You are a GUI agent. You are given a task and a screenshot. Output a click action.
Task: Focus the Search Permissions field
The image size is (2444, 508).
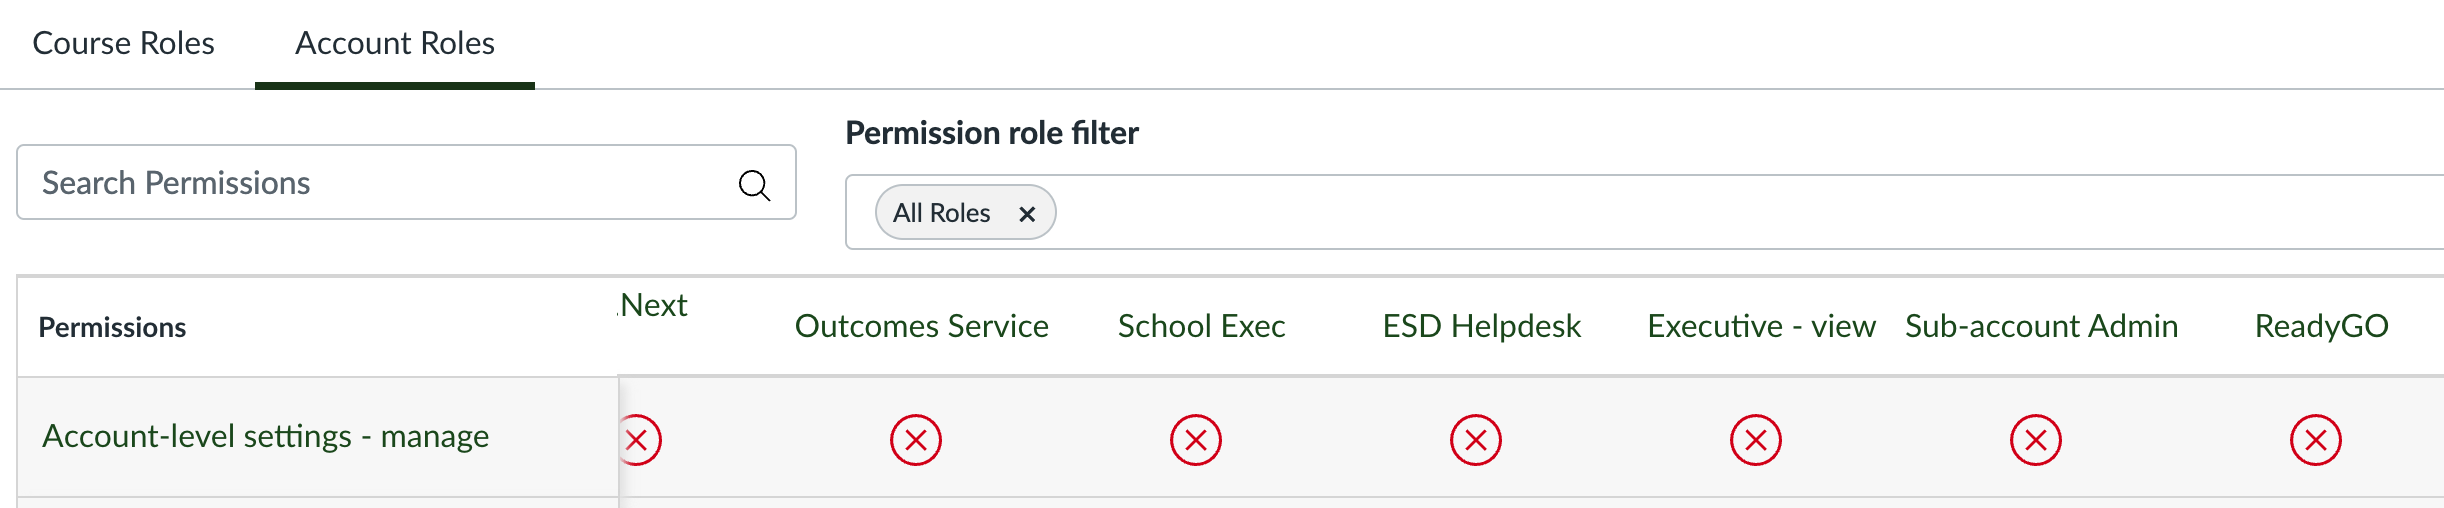(x=380, y=183)
